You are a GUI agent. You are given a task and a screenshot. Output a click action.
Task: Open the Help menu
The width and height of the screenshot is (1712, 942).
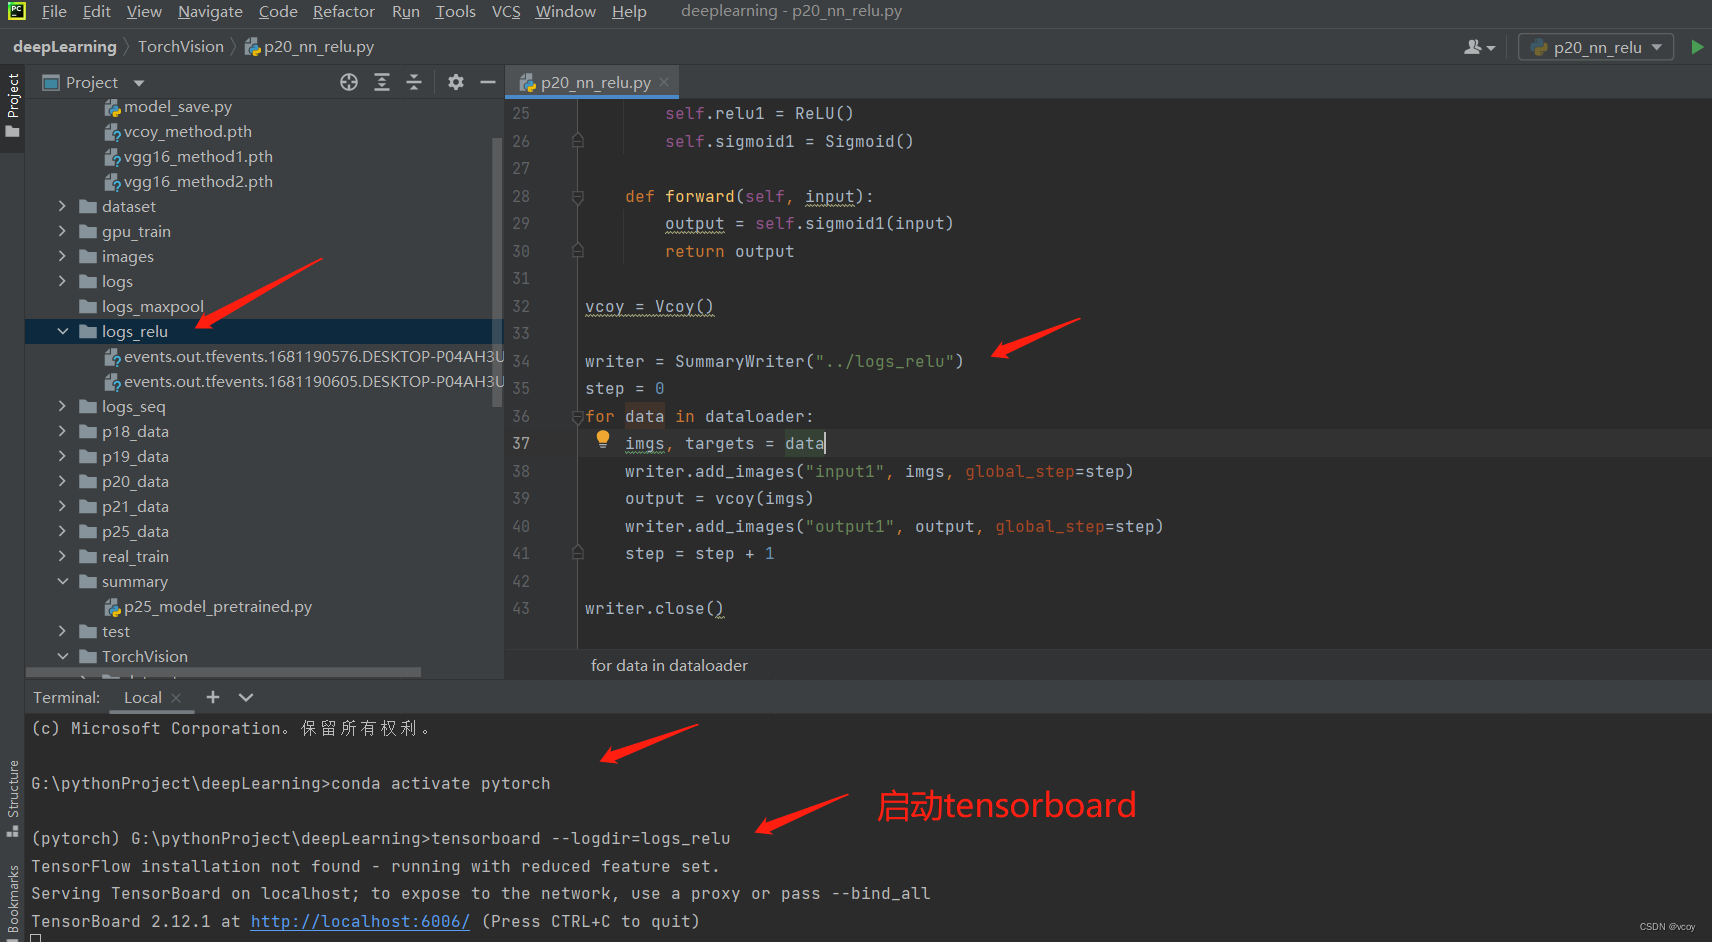coord(629,11)
